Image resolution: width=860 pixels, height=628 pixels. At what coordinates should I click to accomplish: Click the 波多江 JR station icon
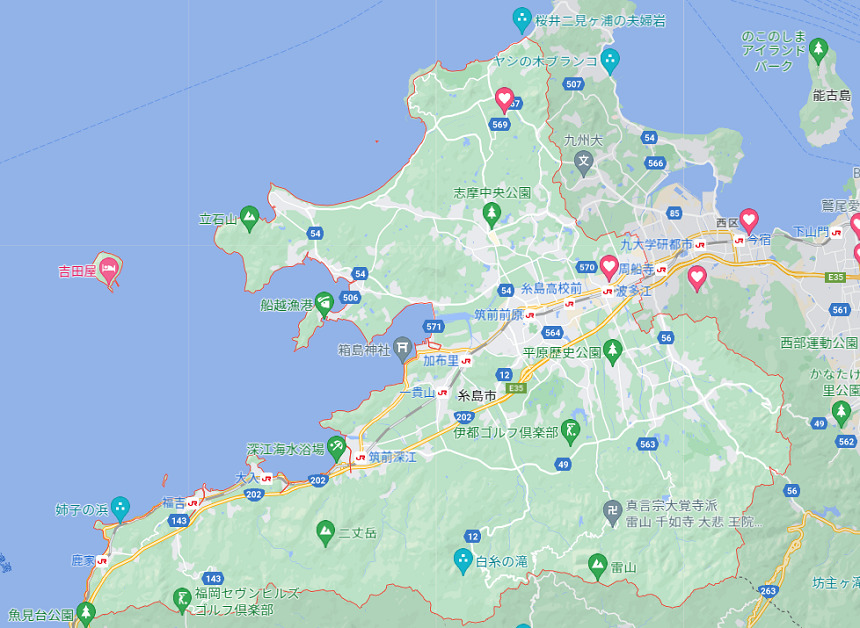point(607,292)
